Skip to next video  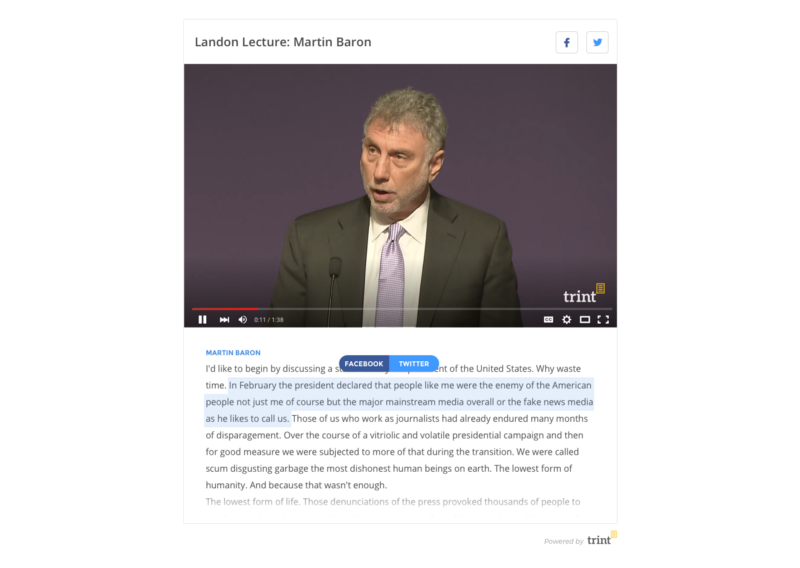(x=224, y=319)
